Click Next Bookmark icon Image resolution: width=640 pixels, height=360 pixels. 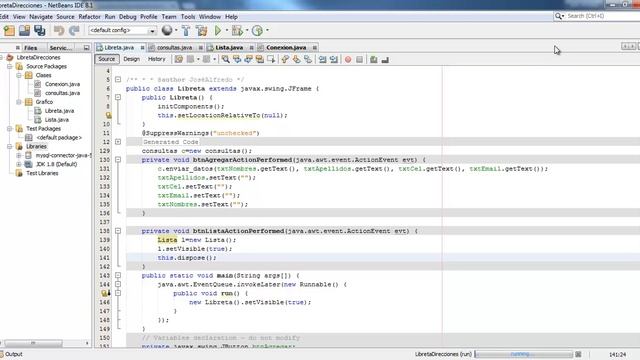[296, 60]
